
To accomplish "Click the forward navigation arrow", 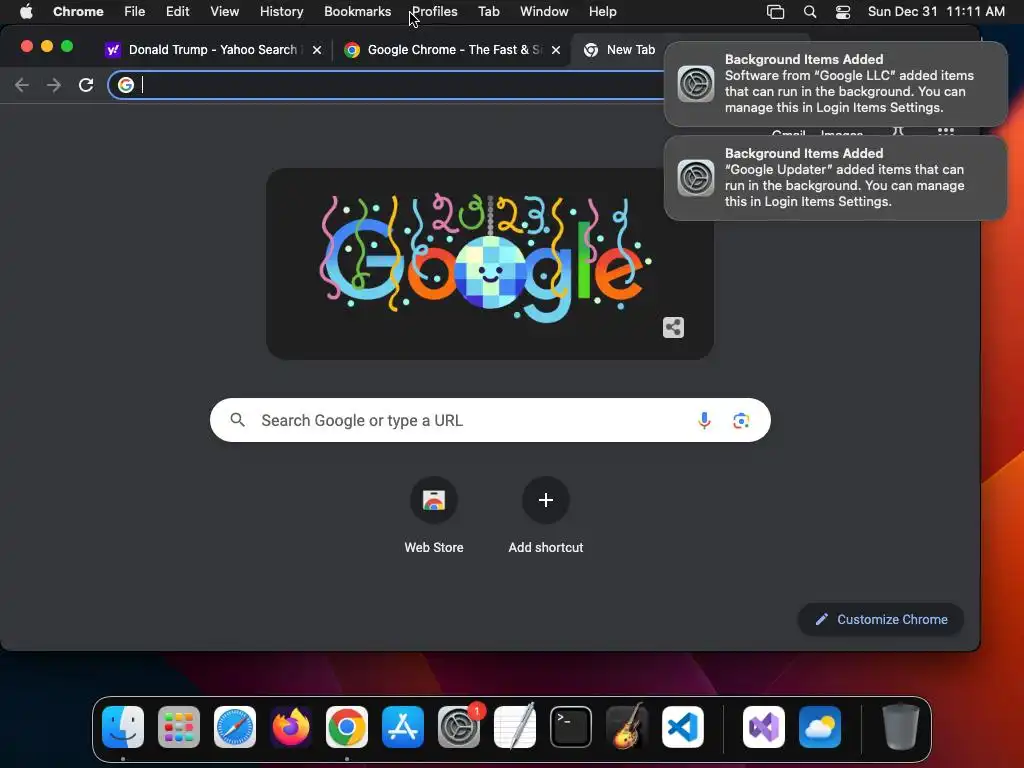I will click(x=54, y=85).
